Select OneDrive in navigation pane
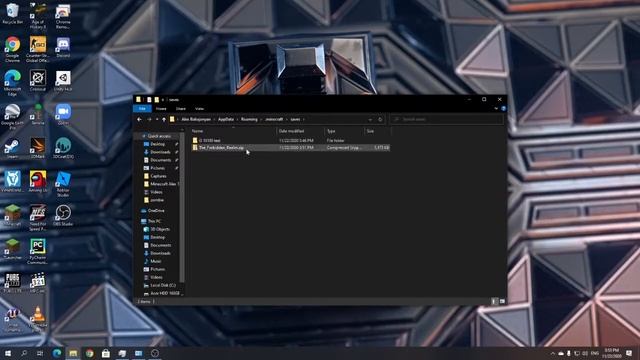The width and height of the screenshot is (640, 360). [x=153, y=211]
